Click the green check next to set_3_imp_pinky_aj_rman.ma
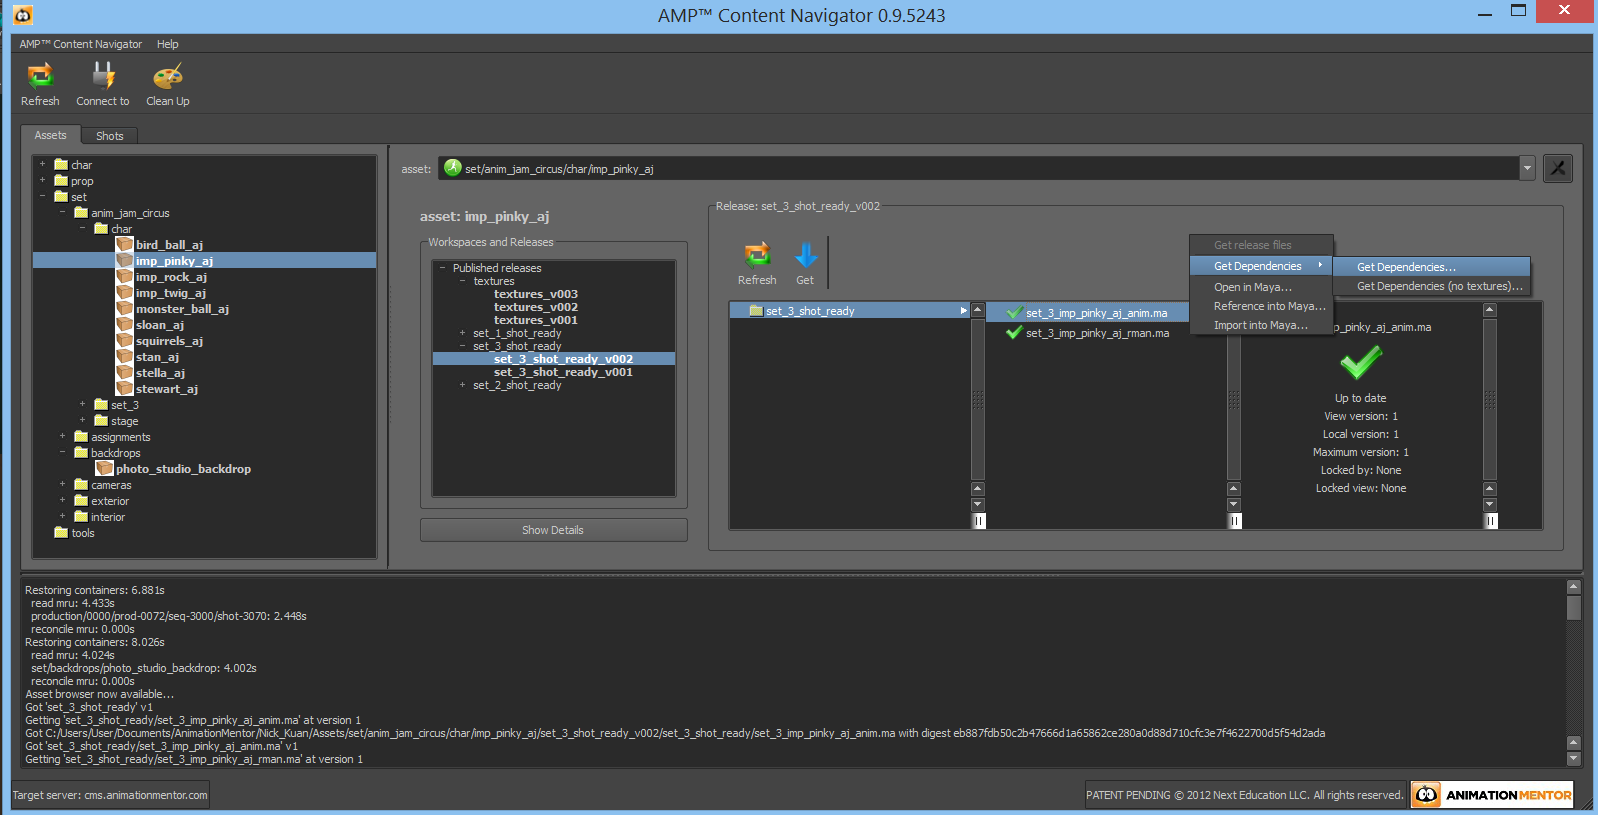The image size is (1598, 815). 1014,332
